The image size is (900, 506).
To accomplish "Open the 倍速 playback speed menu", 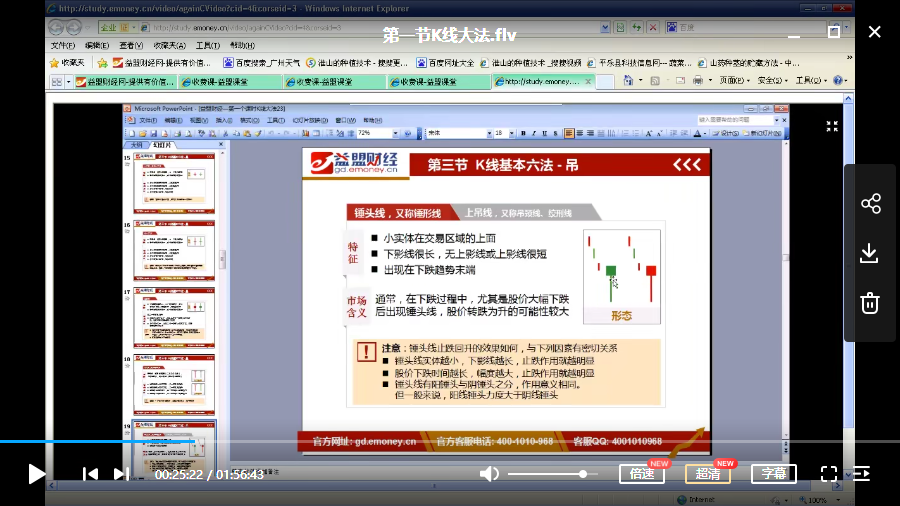I will tap(641, 474).
